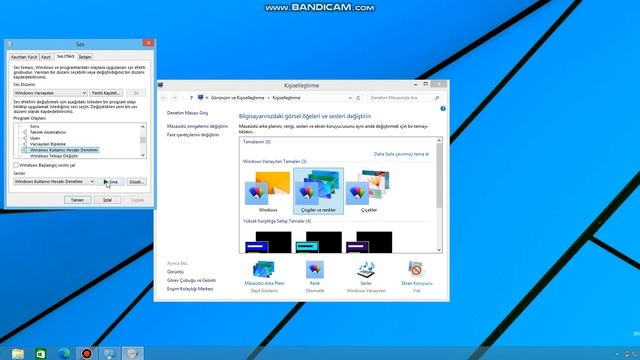Launch Edge browser from the taskbar
The width and height of the screenshot is (640, 360).
(x=64, y=353)
